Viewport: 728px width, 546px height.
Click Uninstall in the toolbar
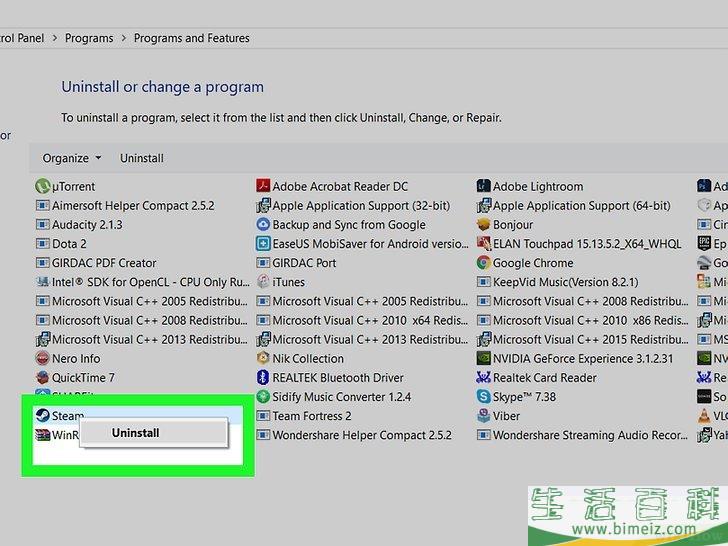coord(141,158)
